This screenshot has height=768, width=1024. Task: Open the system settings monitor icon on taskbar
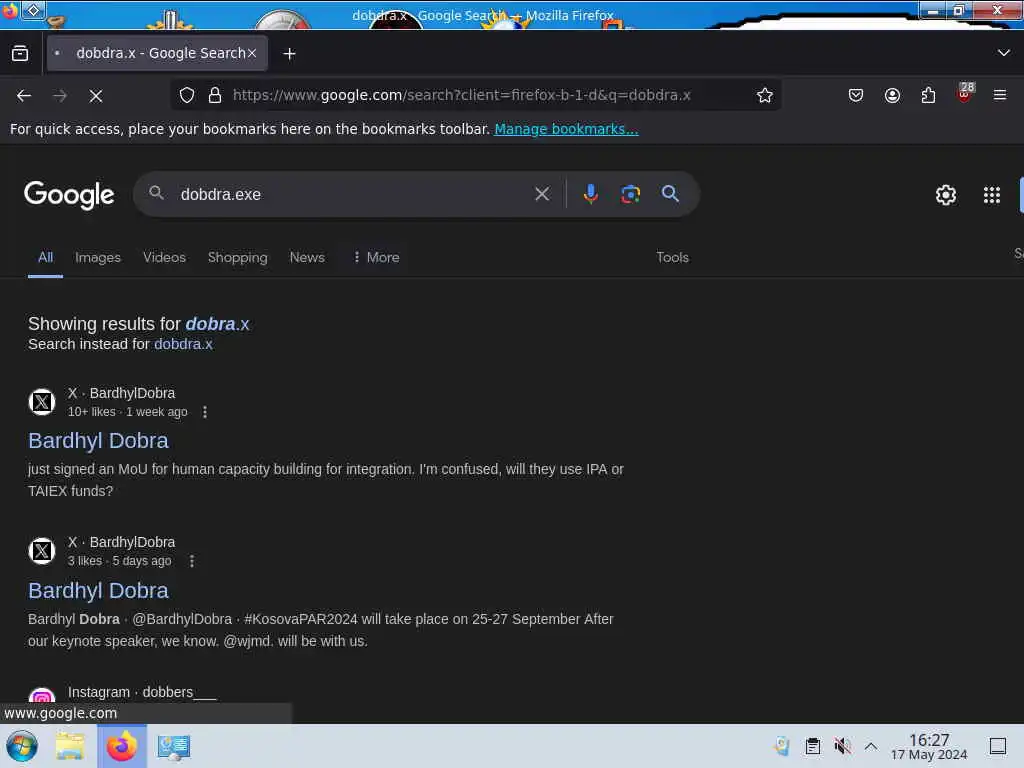(x=174, y=746)
